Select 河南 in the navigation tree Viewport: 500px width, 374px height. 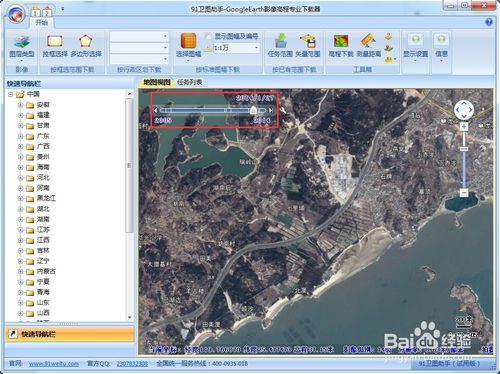[x=43, y=188]
